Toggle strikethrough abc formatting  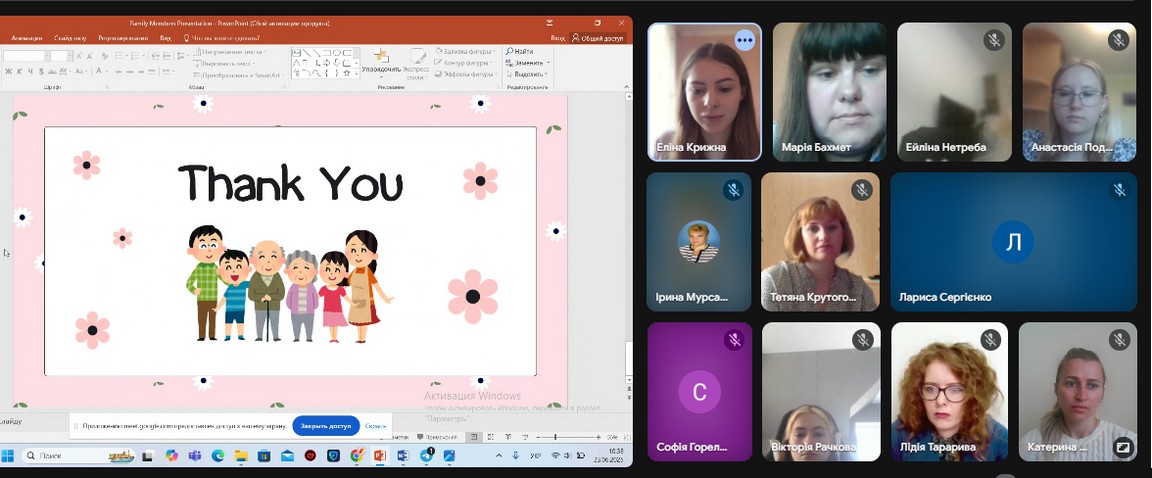(52, 71)
